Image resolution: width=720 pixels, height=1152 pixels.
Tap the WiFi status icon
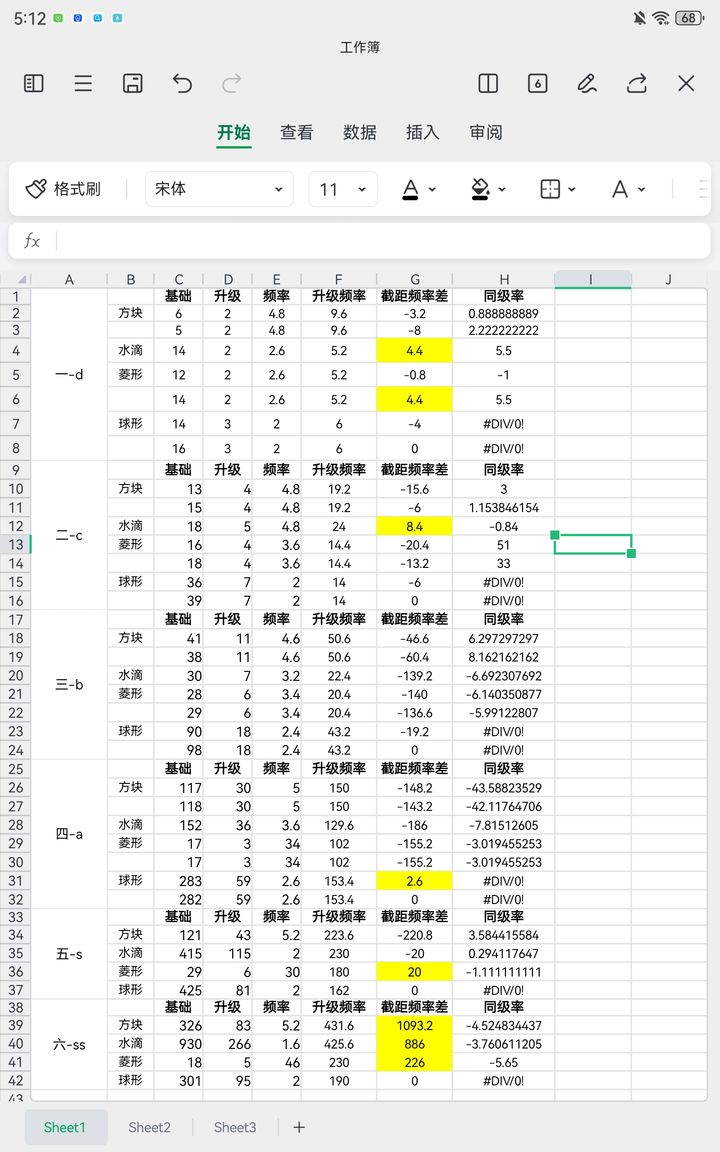click(x=660, y=18)
